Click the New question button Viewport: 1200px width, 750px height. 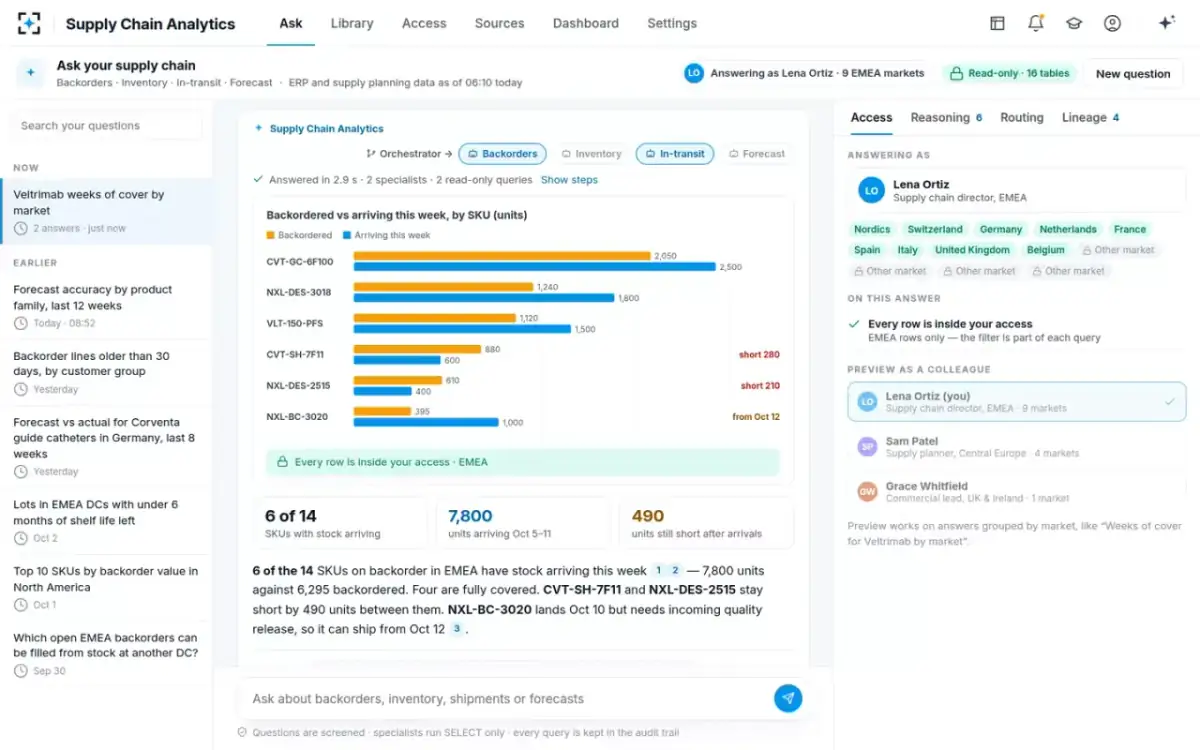[1133, 73]
